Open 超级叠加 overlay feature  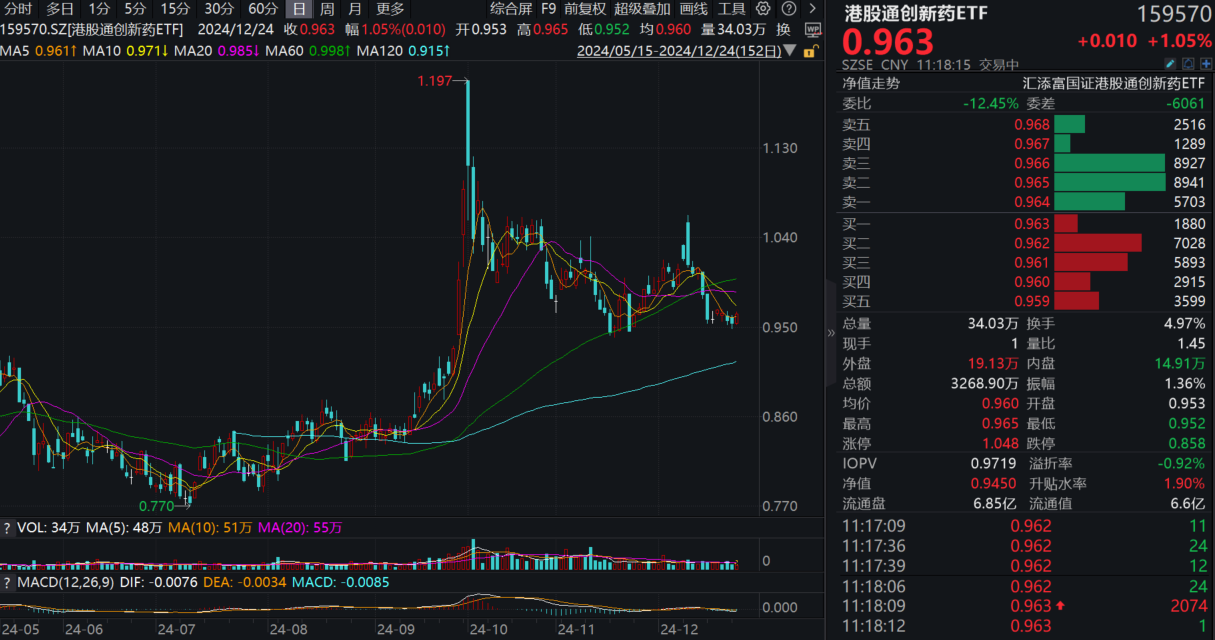(x=642, y=9)
